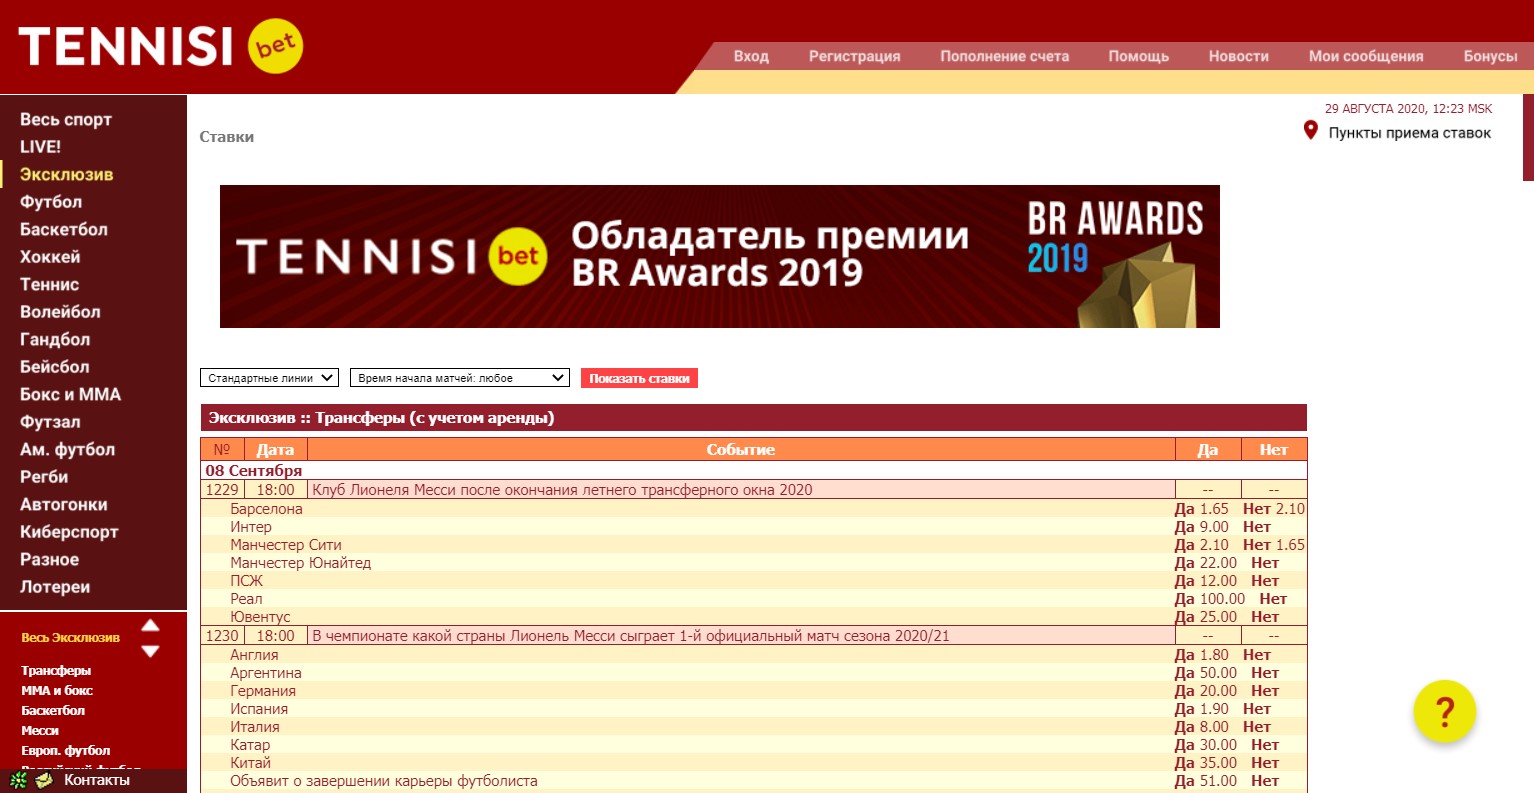Select Бокс и ММА in the sidebar
The image size is (1534, 793).
pos(70,394)
